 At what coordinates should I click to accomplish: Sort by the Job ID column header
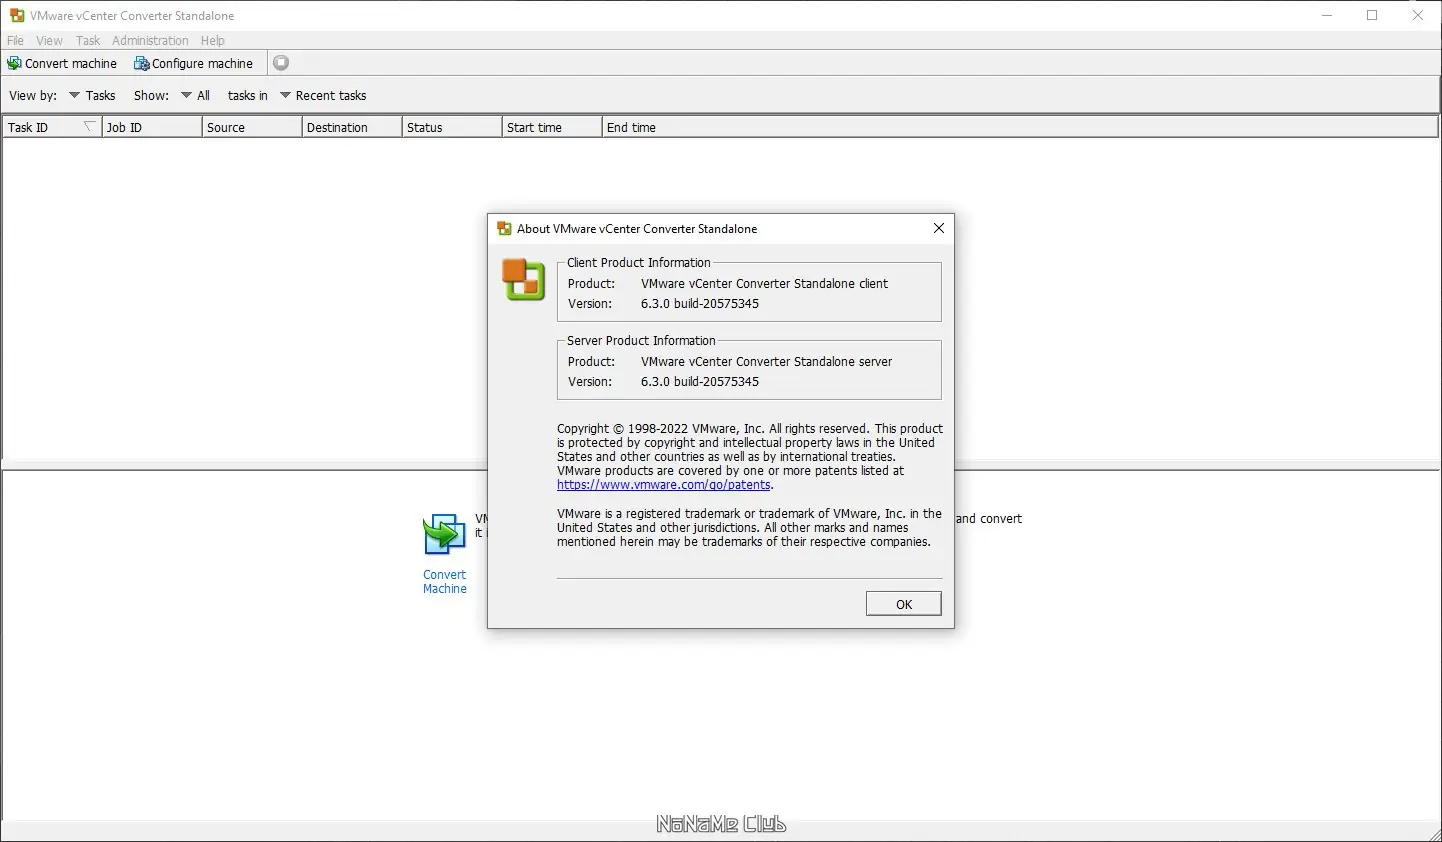pos(152,127)
